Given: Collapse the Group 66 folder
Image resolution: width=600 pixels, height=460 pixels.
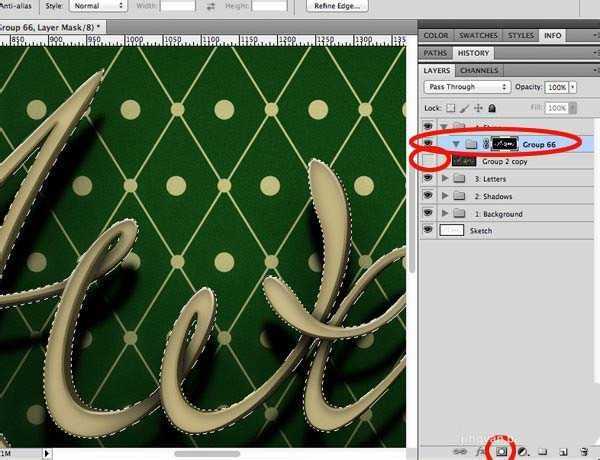Looking at the screenshot, I should (456, 144).
